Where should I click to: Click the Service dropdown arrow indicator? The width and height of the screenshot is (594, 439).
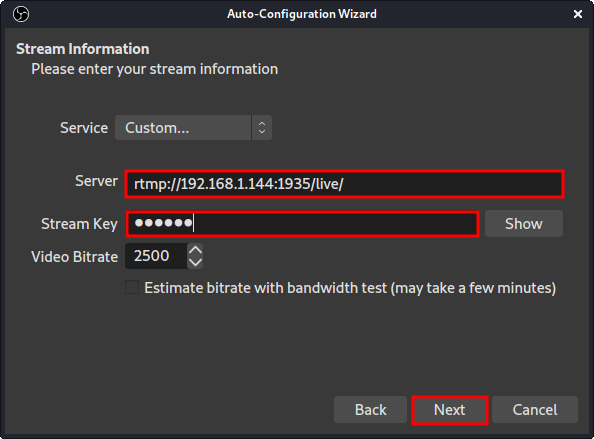pos(262,128)
